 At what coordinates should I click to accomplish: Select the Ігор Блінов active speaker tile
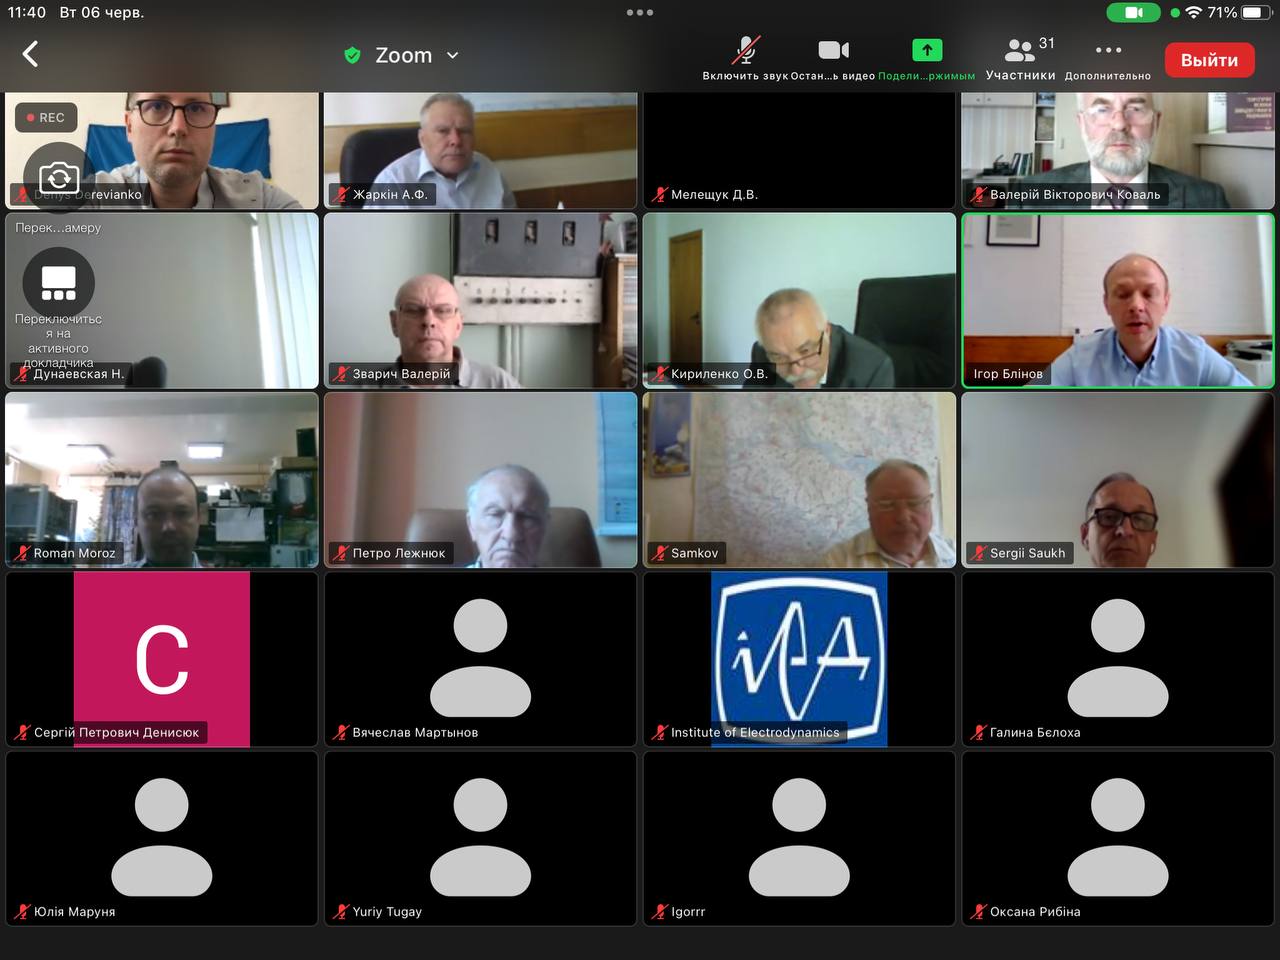click(x=1118, y=301)
